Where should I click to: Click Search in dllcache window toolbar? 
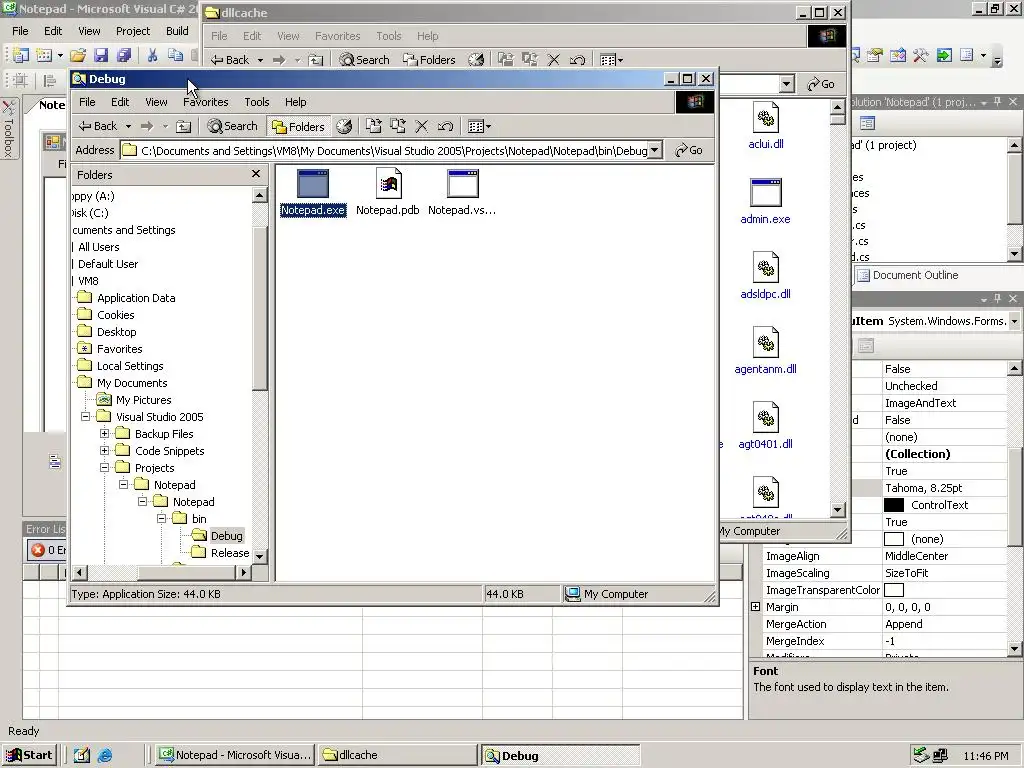(364, 59)
